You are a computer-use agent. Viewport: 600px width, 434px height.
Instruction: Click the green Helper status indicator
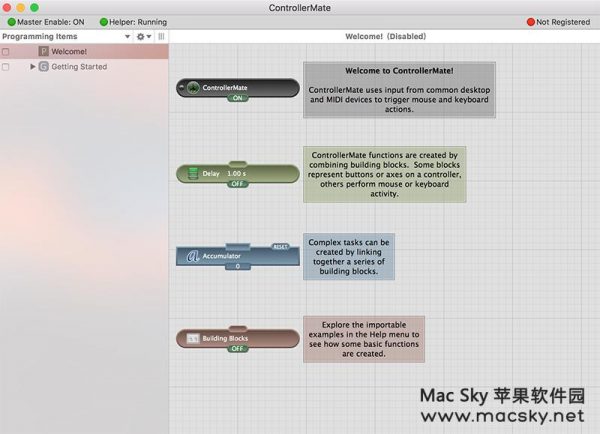click(104, 22)
